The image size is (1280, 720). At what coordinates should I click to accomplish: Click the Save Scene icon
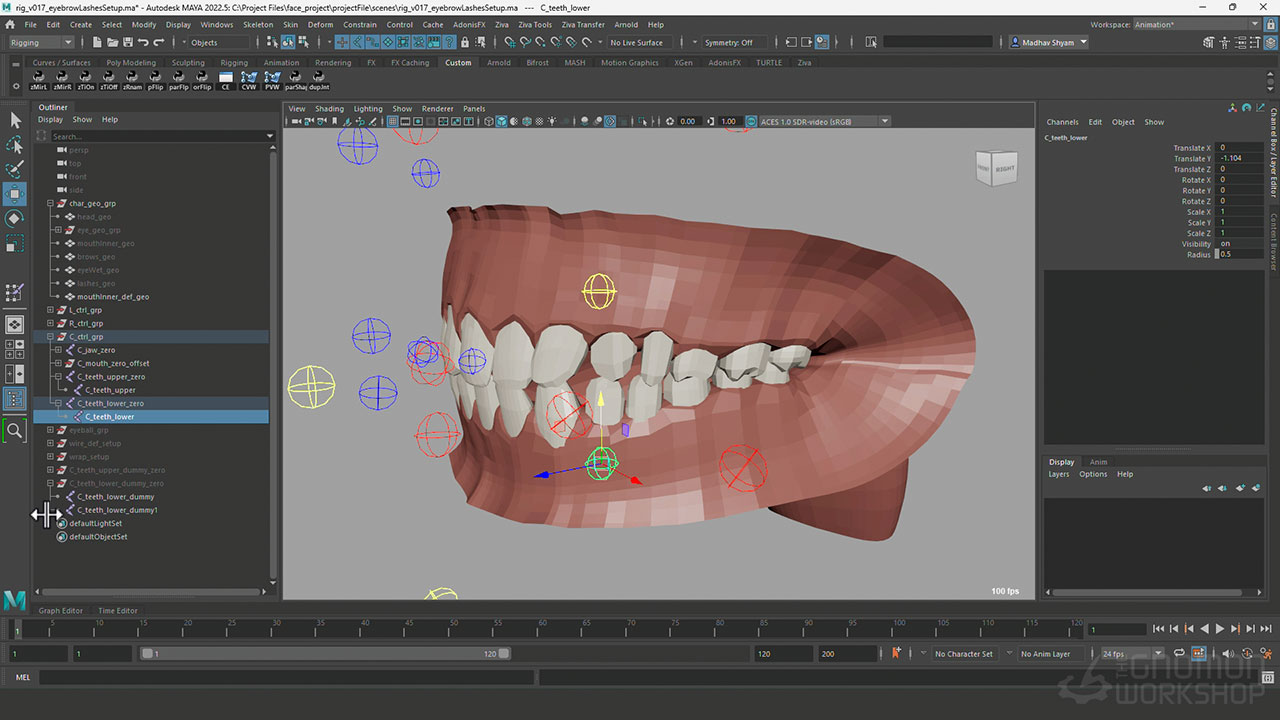[127, 42]
